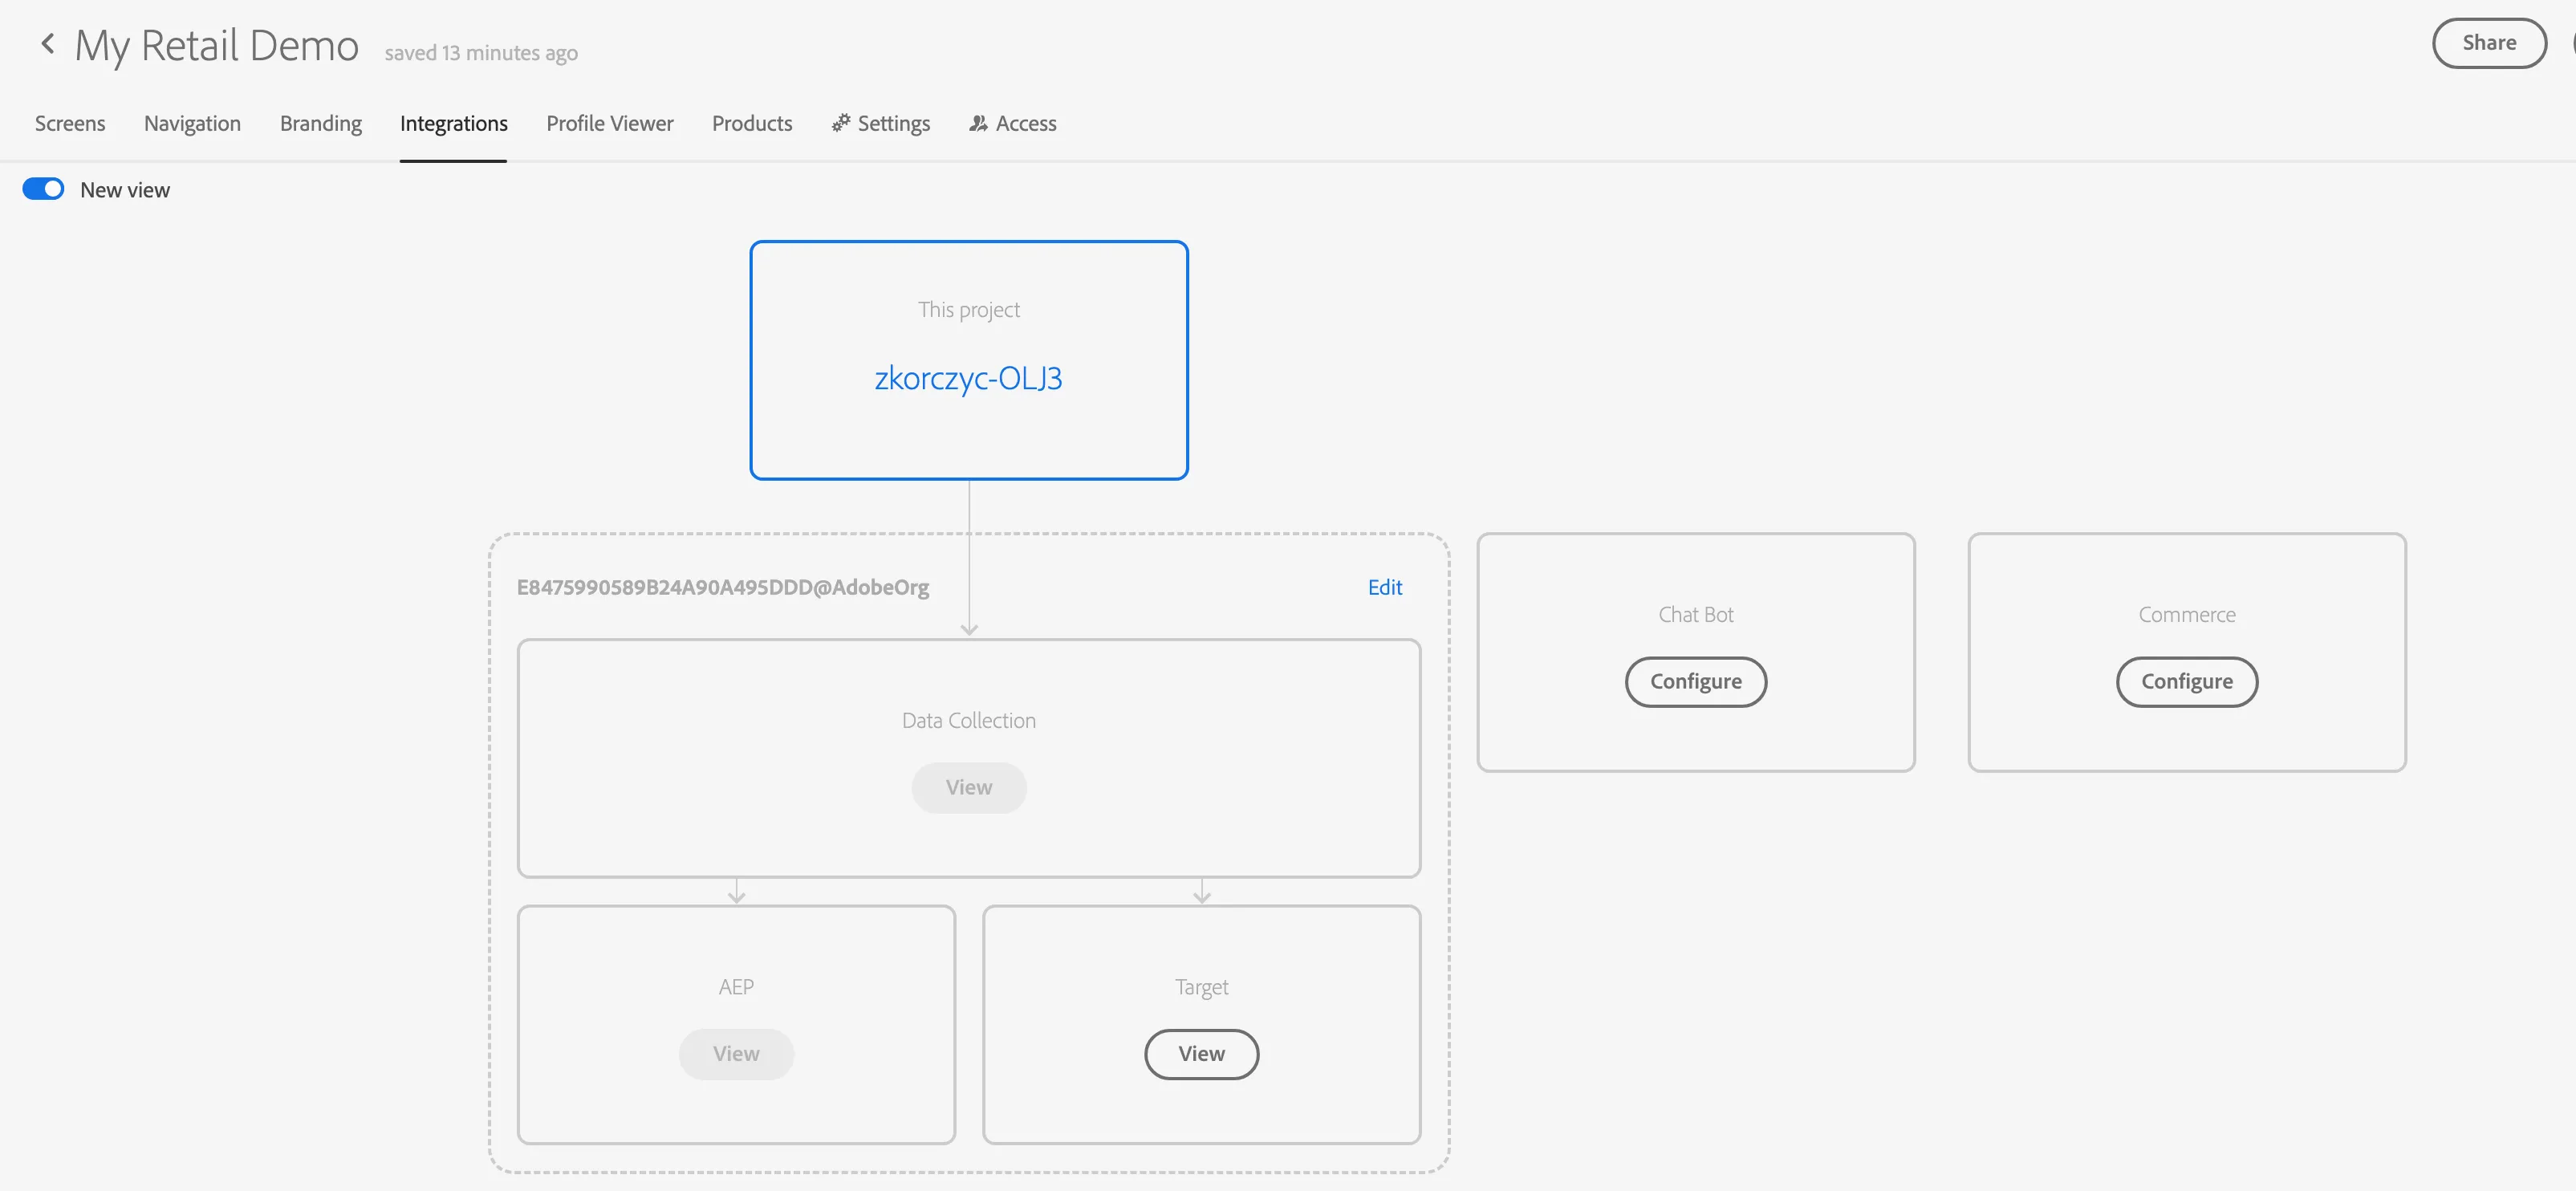Viewport: 2576px width, 1191px height.
Task: Click View under Target
Action: 1201,1054
